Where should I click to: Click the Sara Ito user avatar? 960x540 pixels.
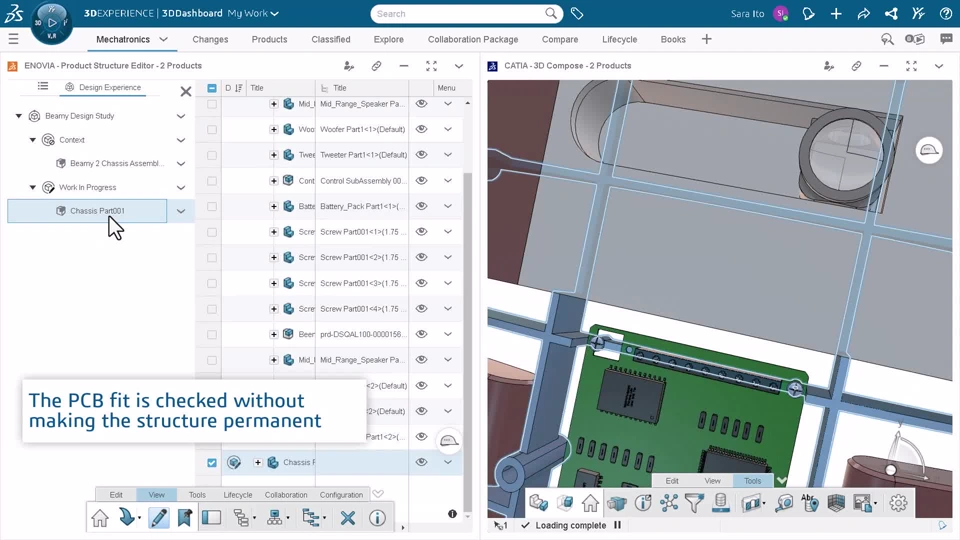coord(781,13)
